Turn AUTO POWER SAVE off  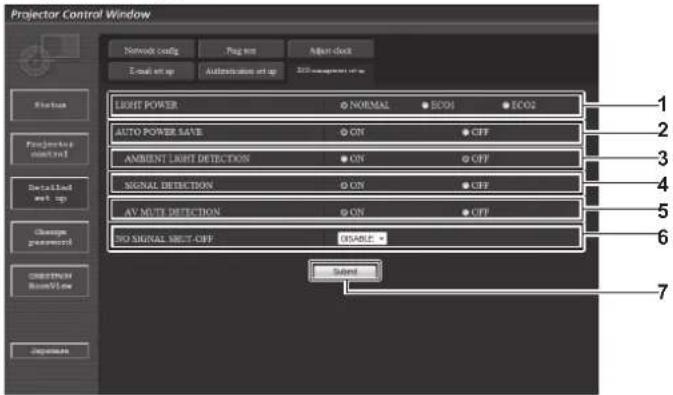point(465,132)
